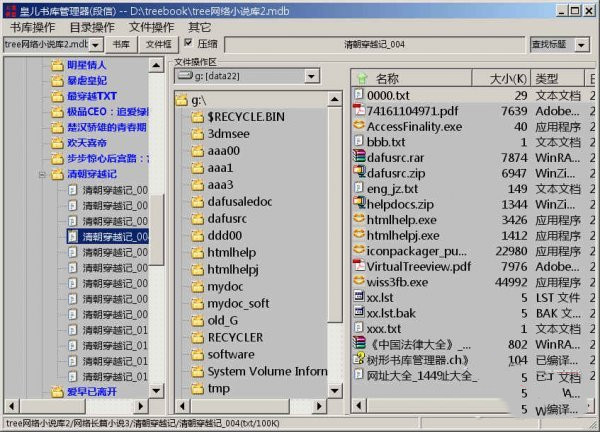Open the 文件操作 menu
The width and height of the screenshot is (600, 432).
[x=152, y=28]
